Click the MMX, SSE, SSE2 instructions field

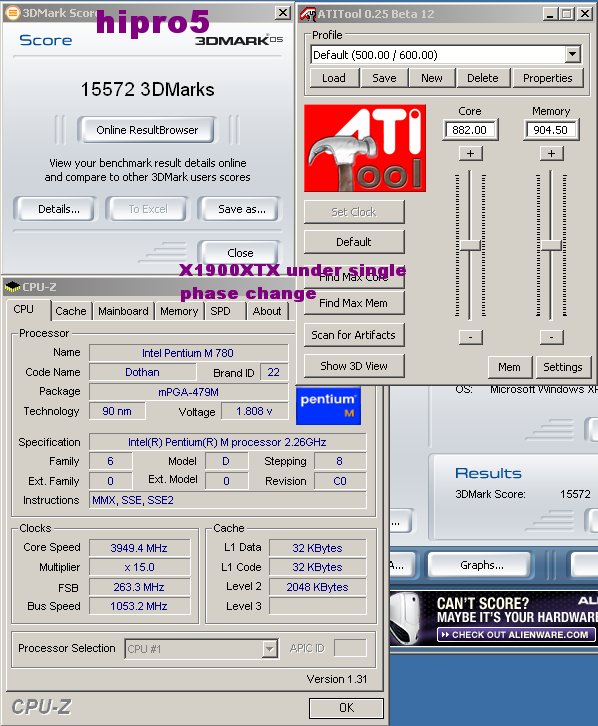point(227,500)
